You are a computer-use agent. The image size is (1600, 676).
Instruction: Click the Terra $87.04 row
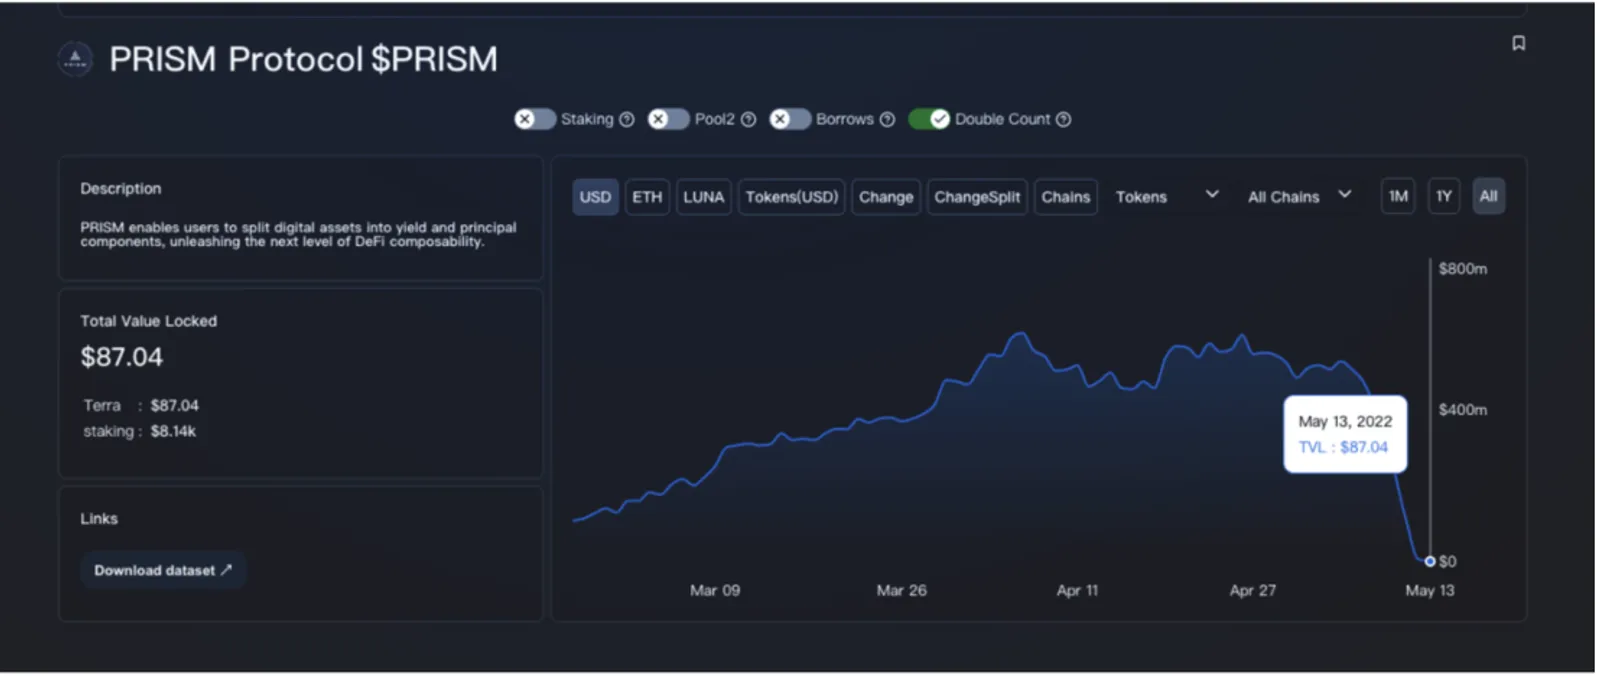tap(141, 405)
